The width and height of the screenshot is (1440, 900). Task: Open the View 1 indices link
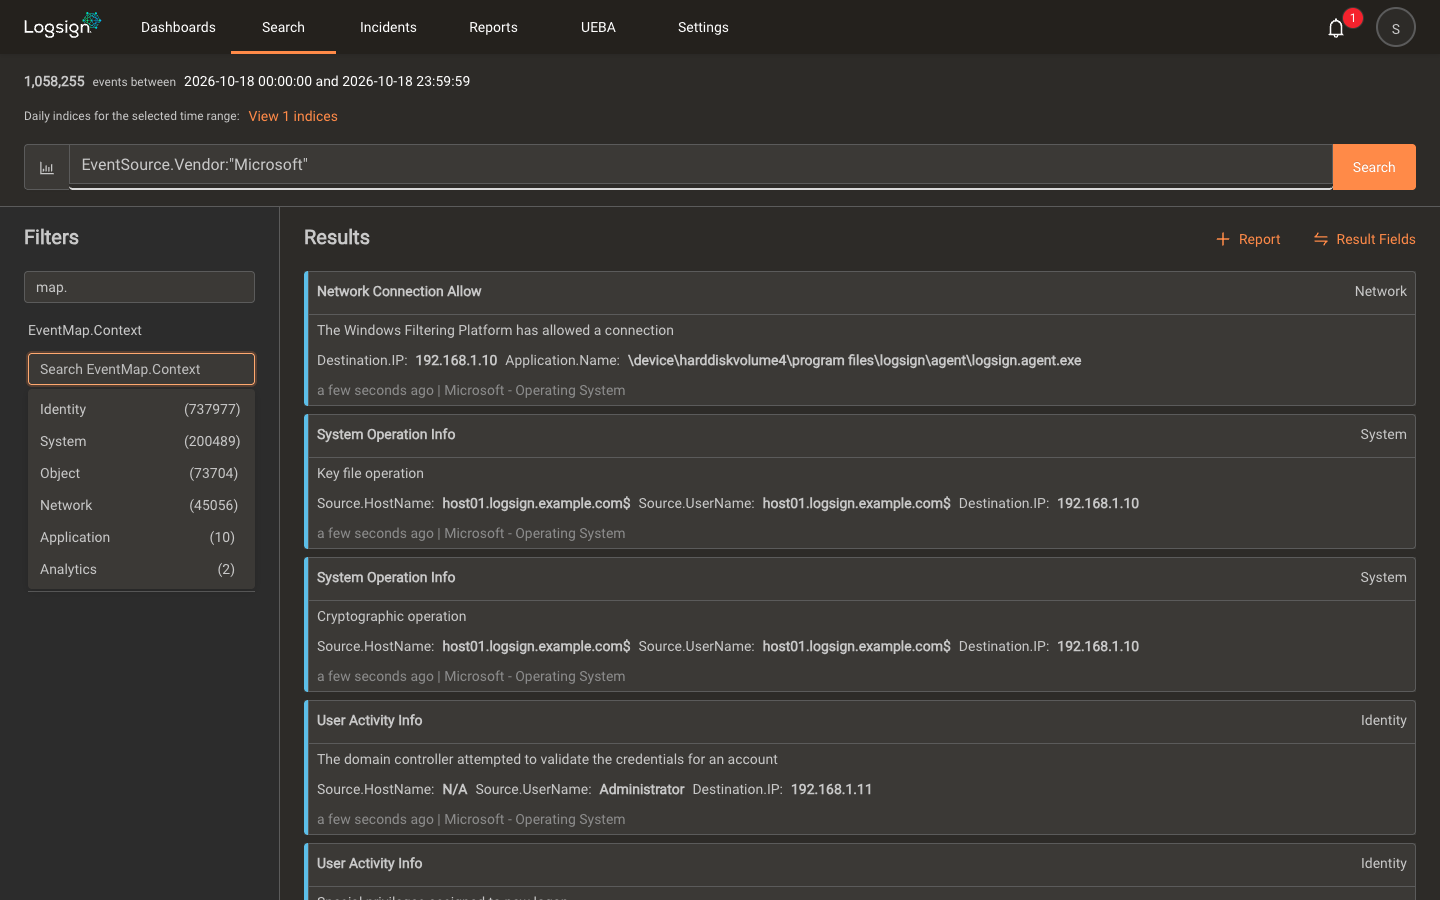[293, 116]
